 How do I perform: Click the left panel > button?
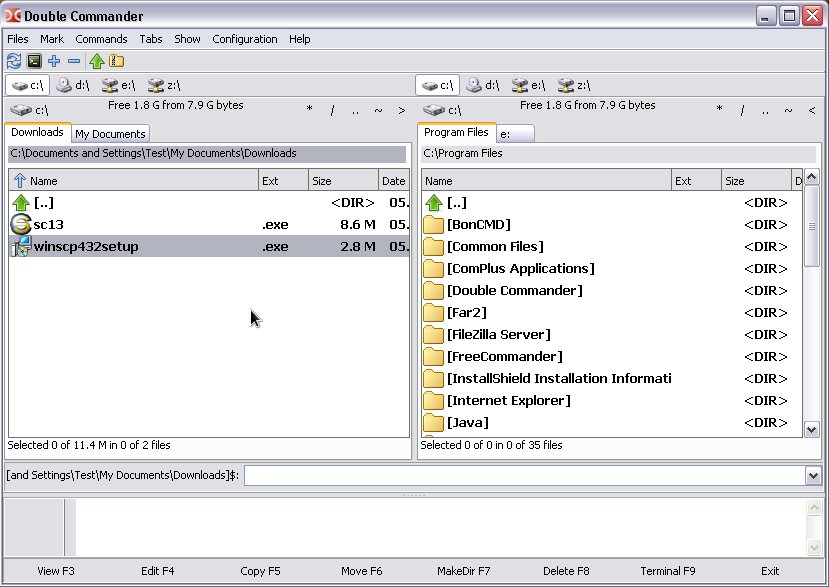pyautogui.click(x=401, y=109)
